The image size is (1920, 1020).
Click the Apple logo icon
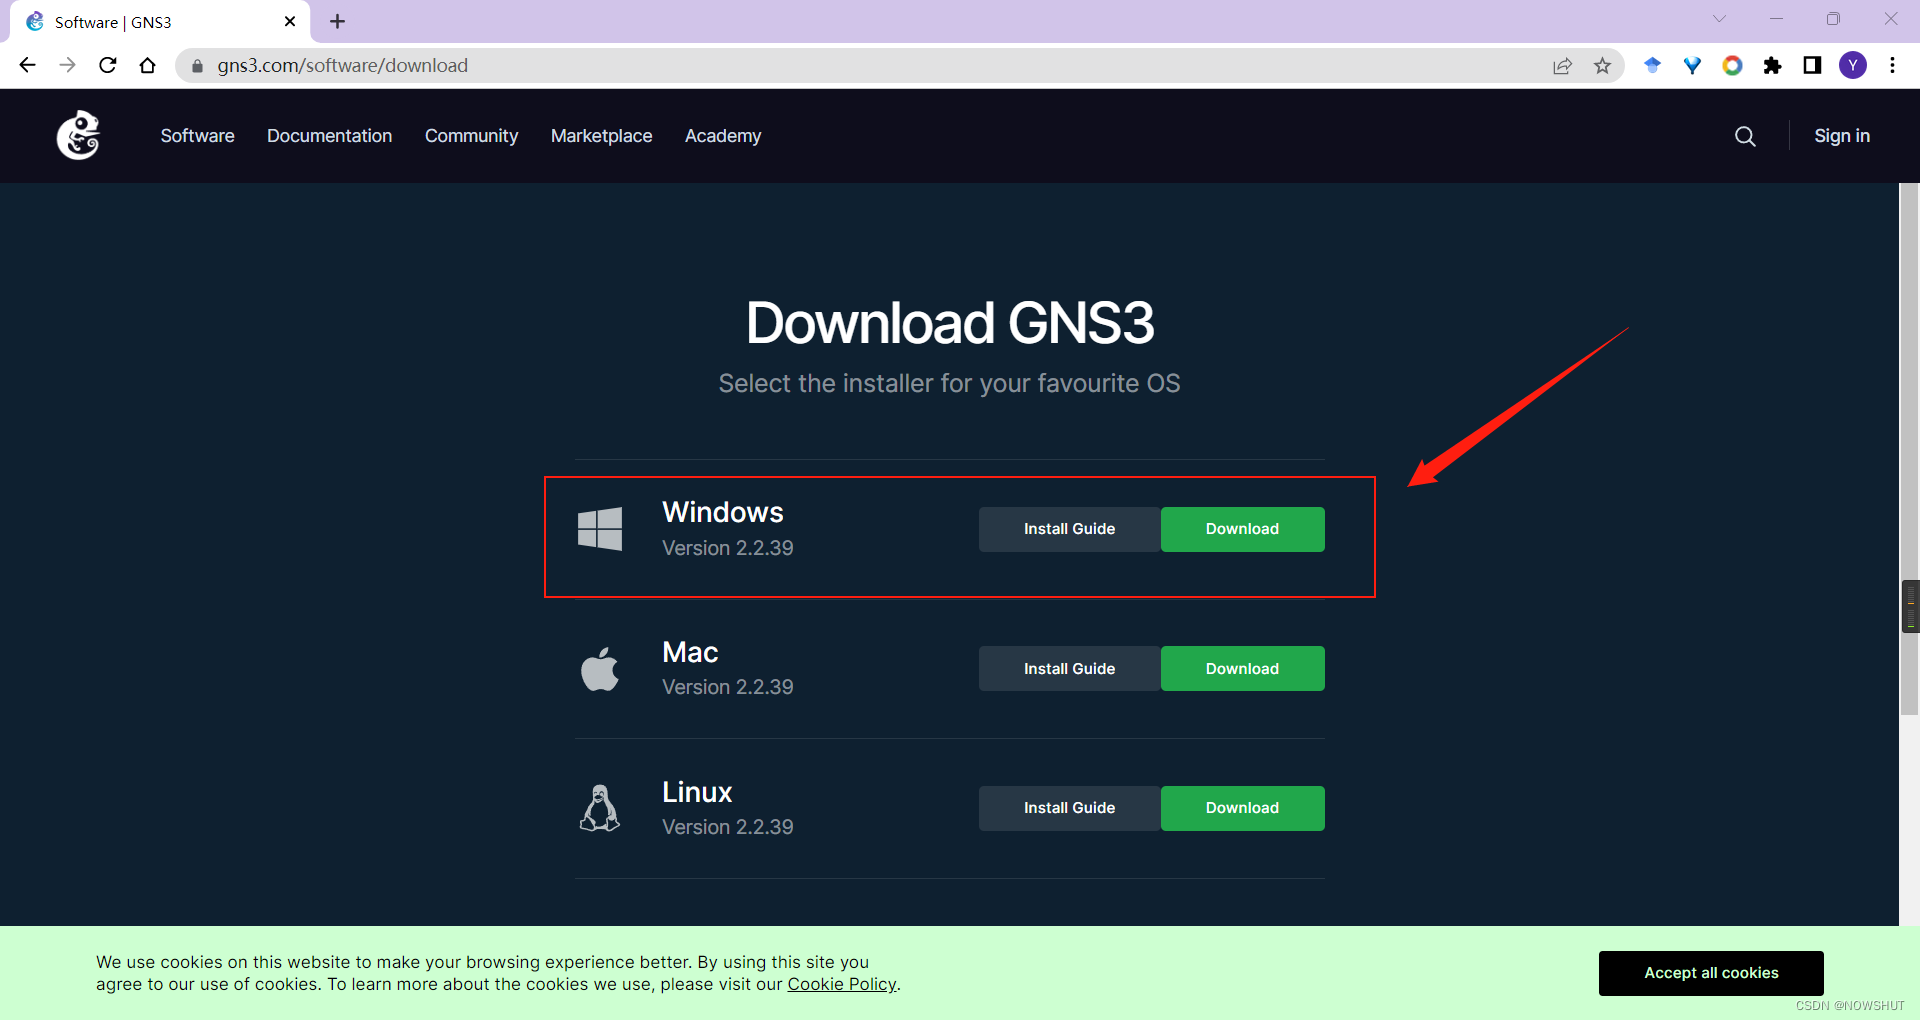point(600,669)
